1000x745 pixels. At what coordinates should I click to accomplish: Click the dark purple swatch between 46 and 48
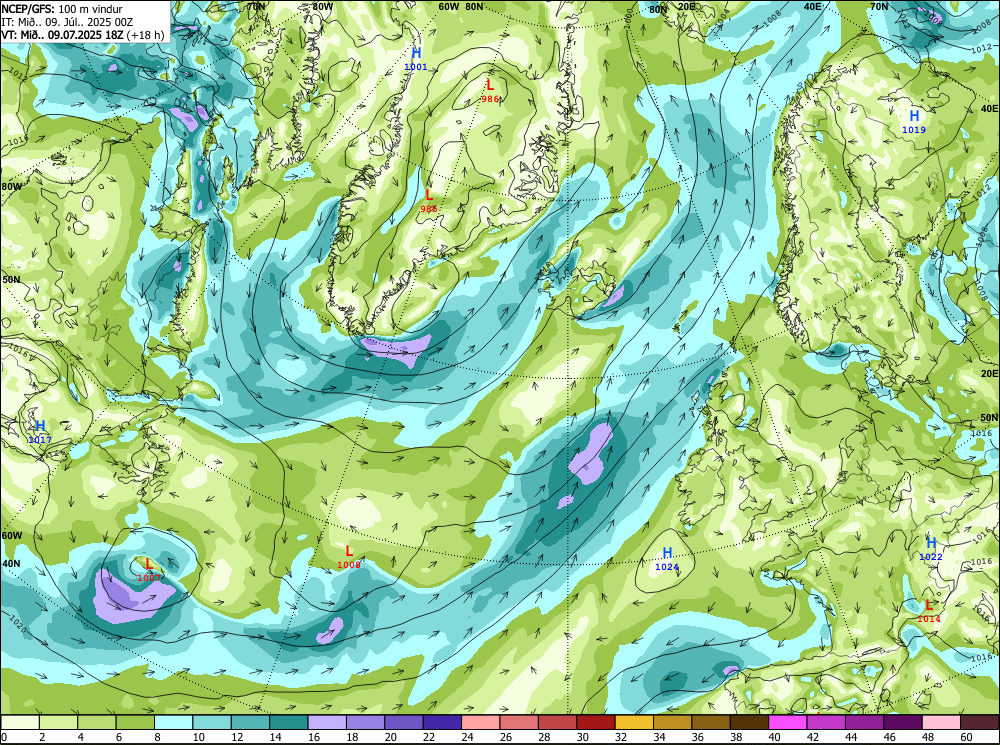coord(903,722)
